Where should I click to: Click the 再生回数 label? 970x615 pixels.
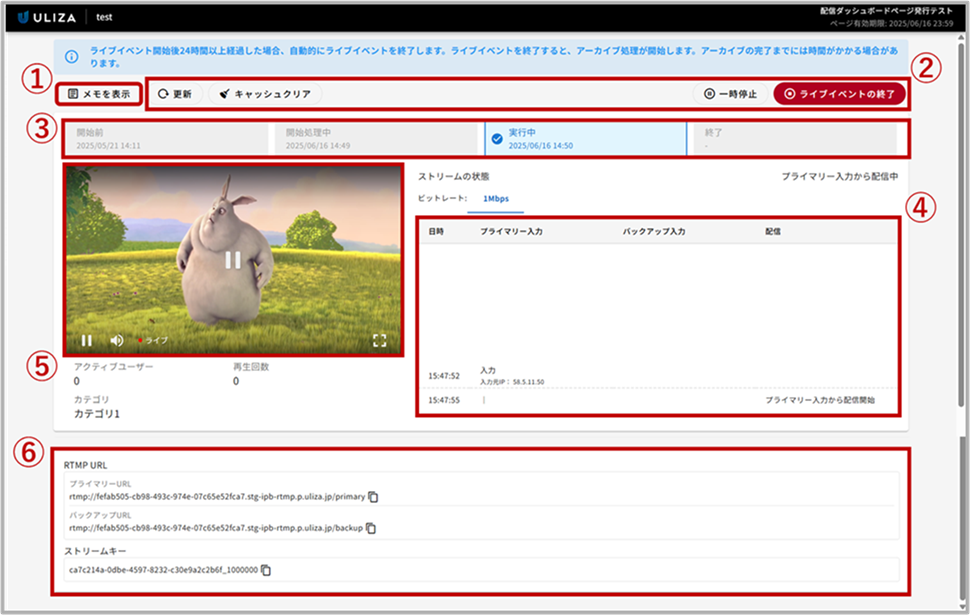[x=251, y=367]
